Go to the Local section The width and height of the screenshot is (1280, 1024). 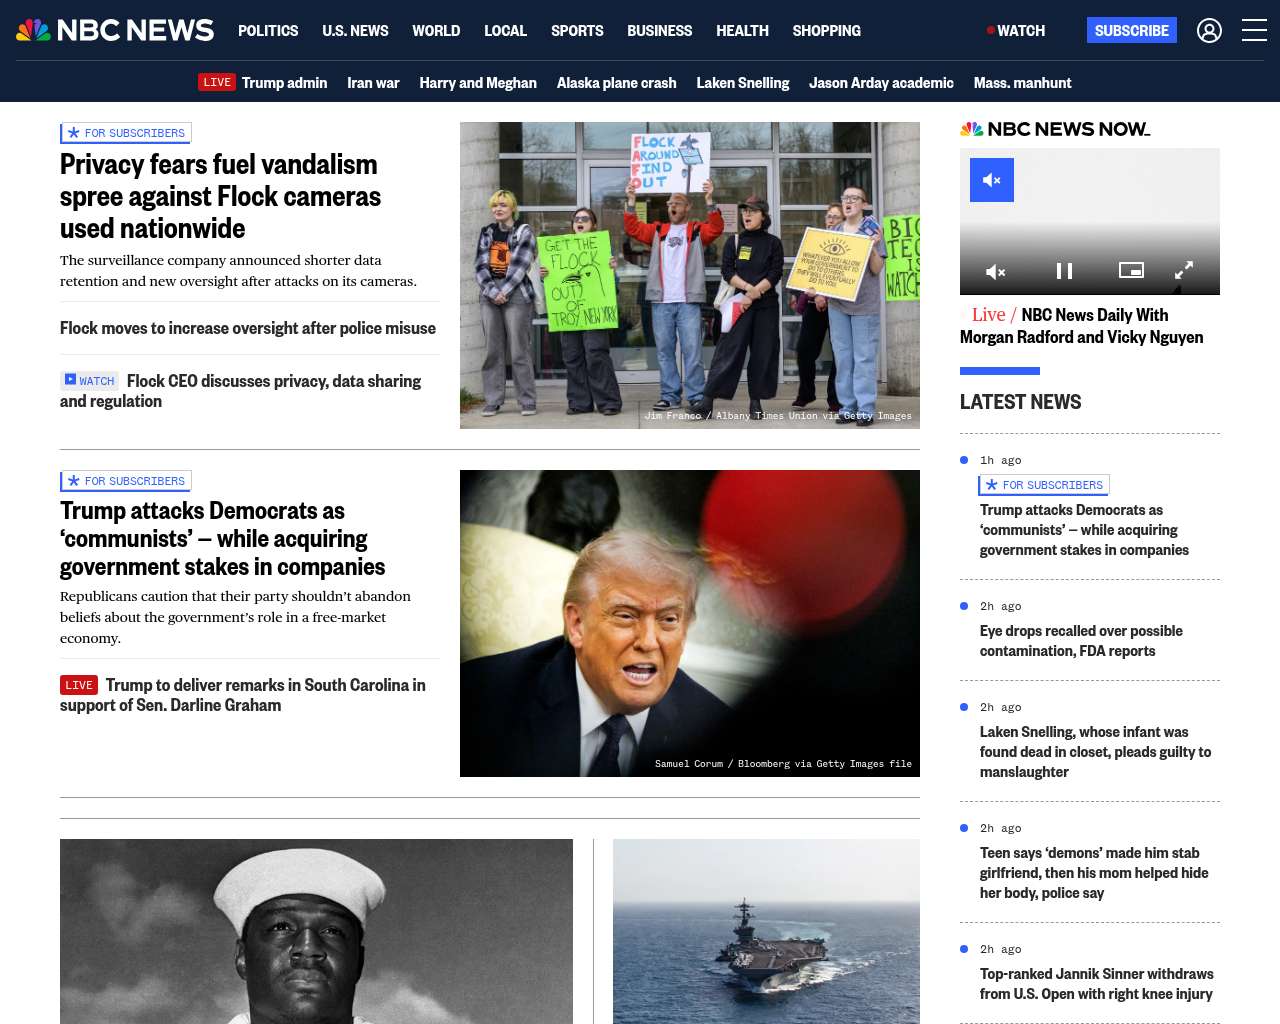pyautogui.click(x=505, y=31)
